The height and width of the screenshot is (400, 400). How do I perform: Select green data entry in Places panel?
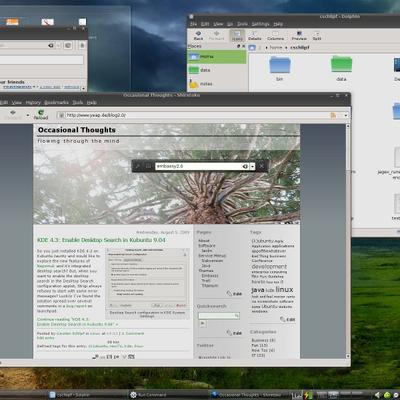[x=217, y=70]
